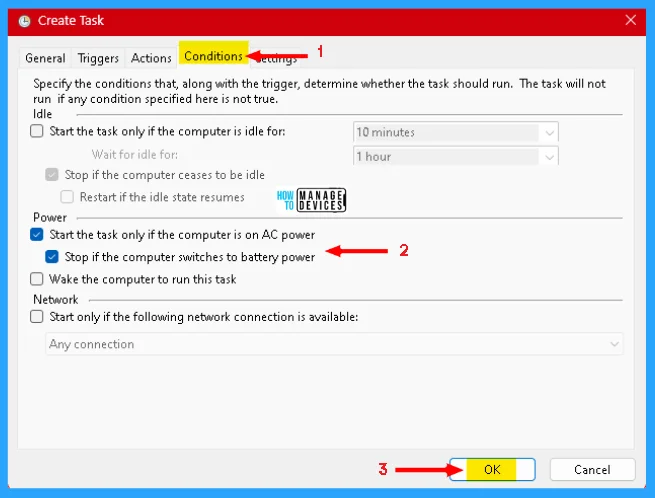Click the Create Task title text
The image size is (655, 498).
(x=71, y=20)
